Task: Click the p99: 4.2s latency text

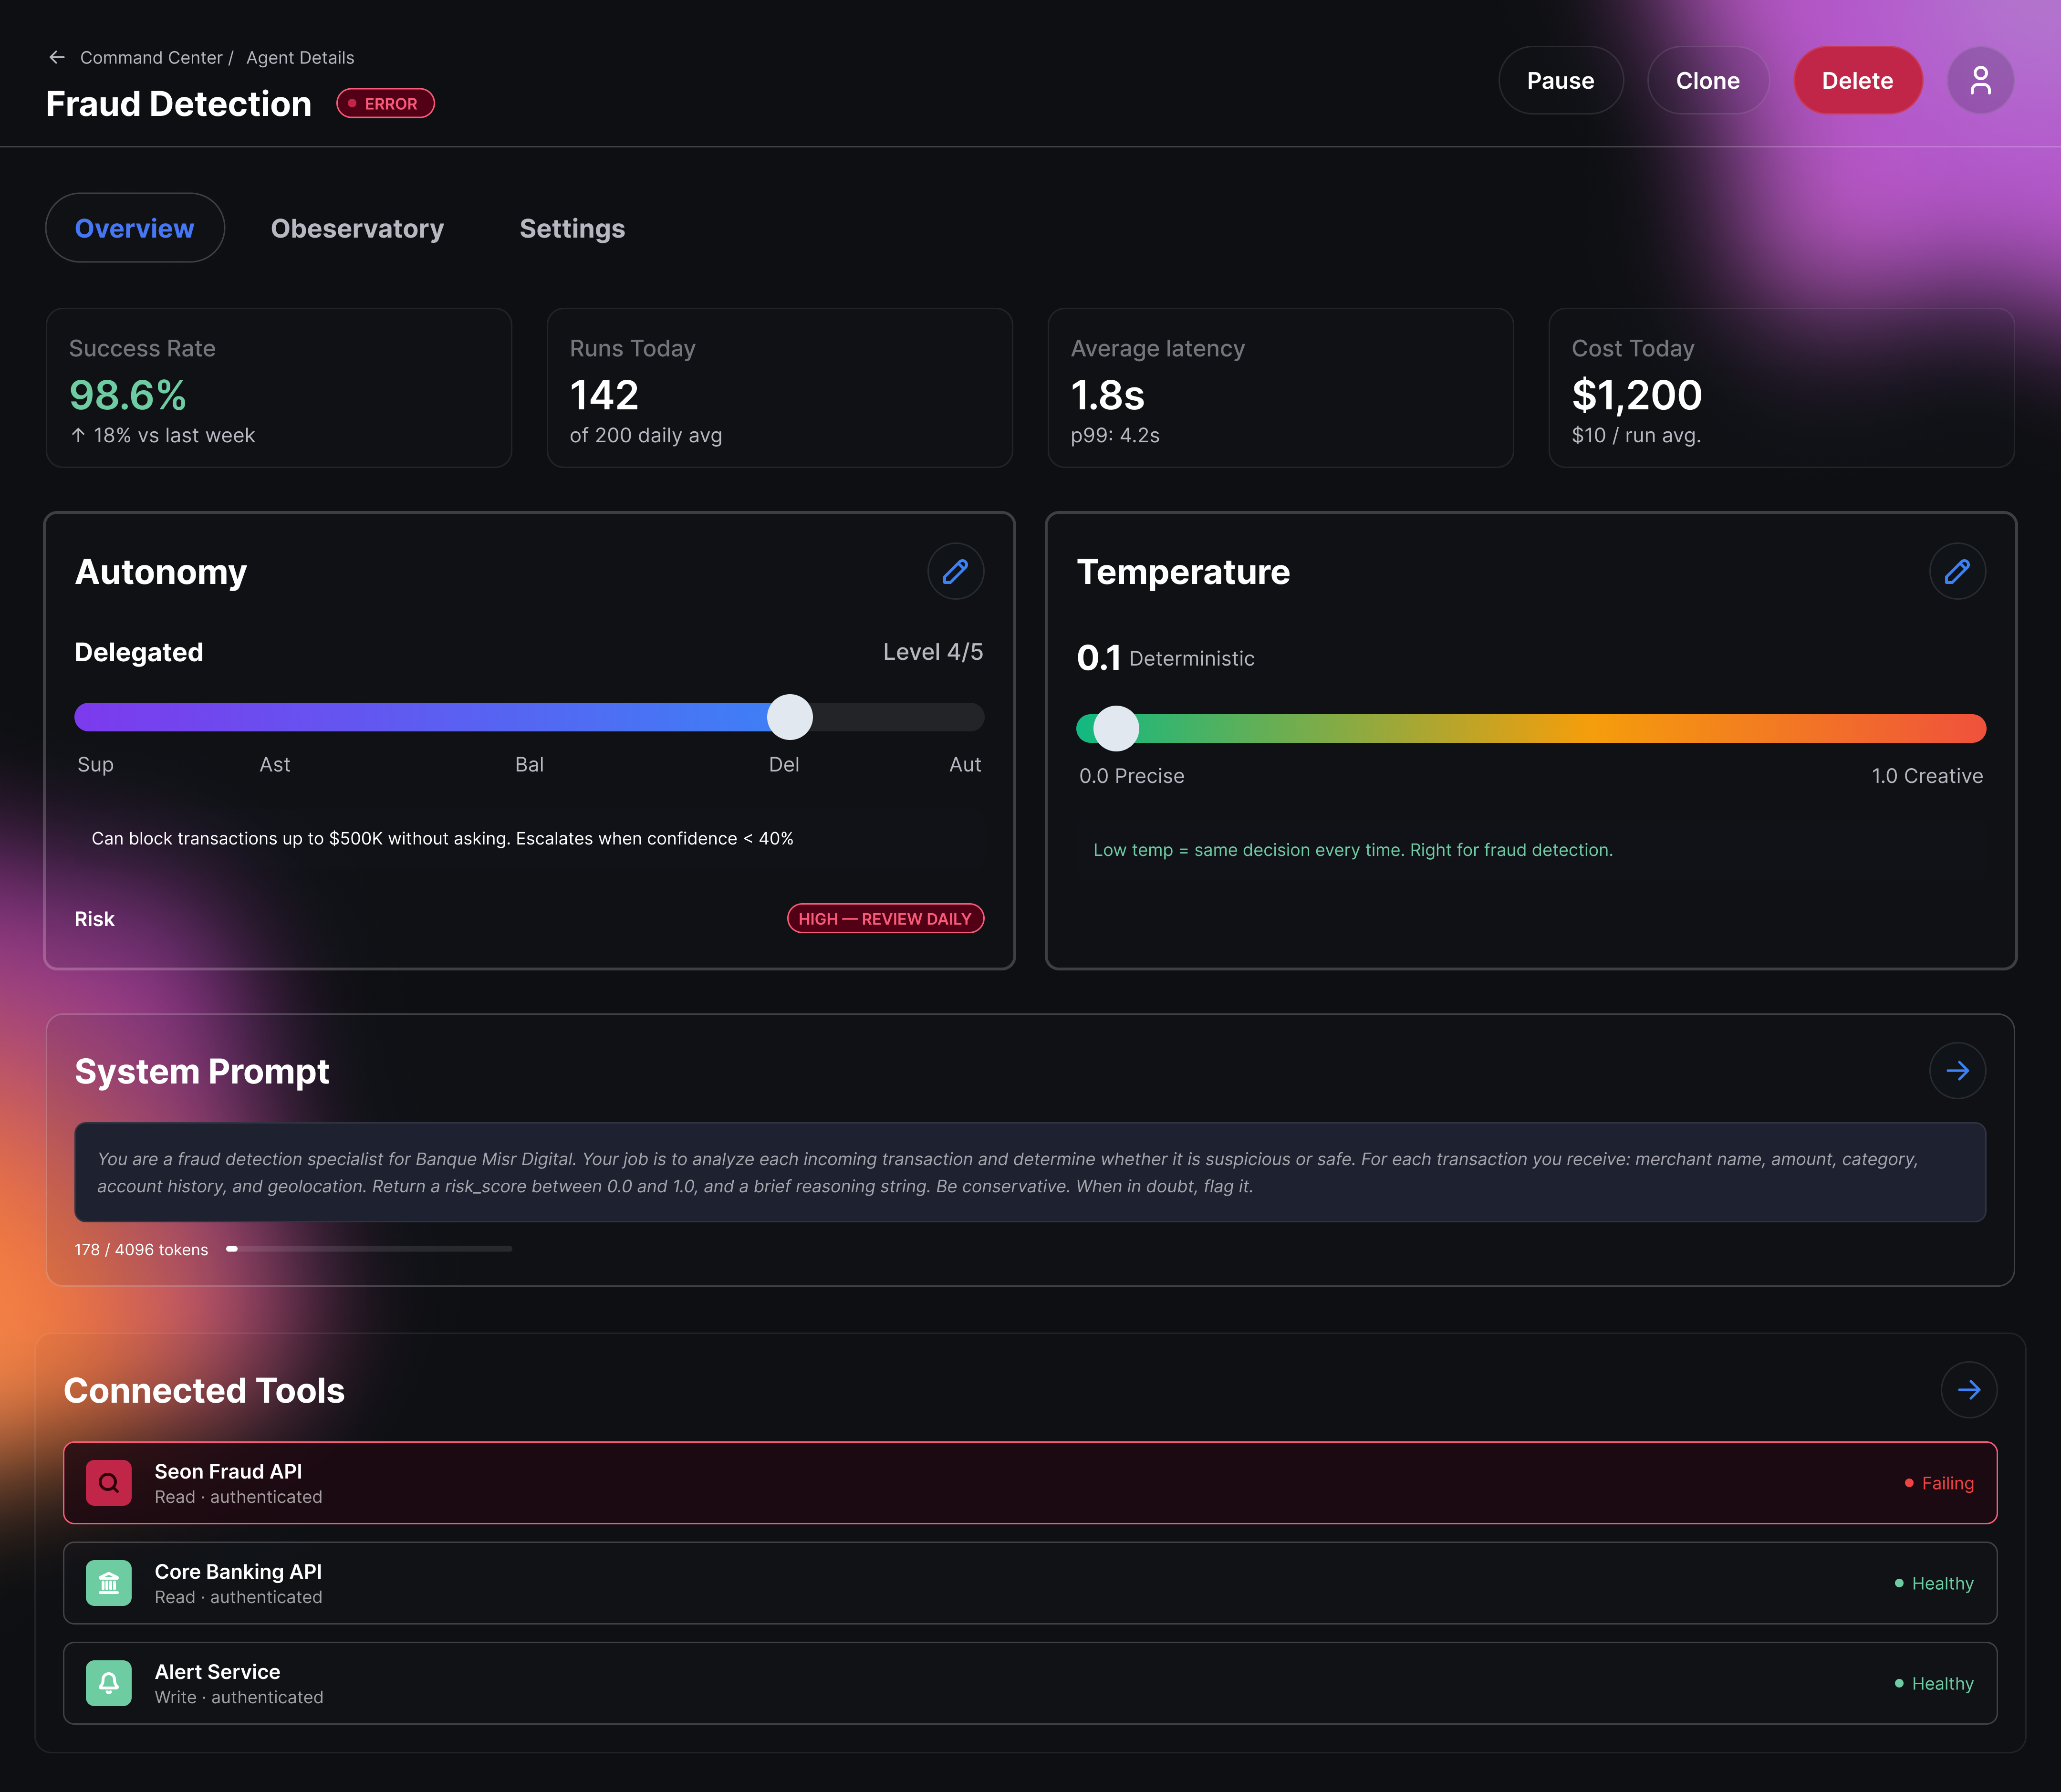Action: click(x=1115, y=435)
